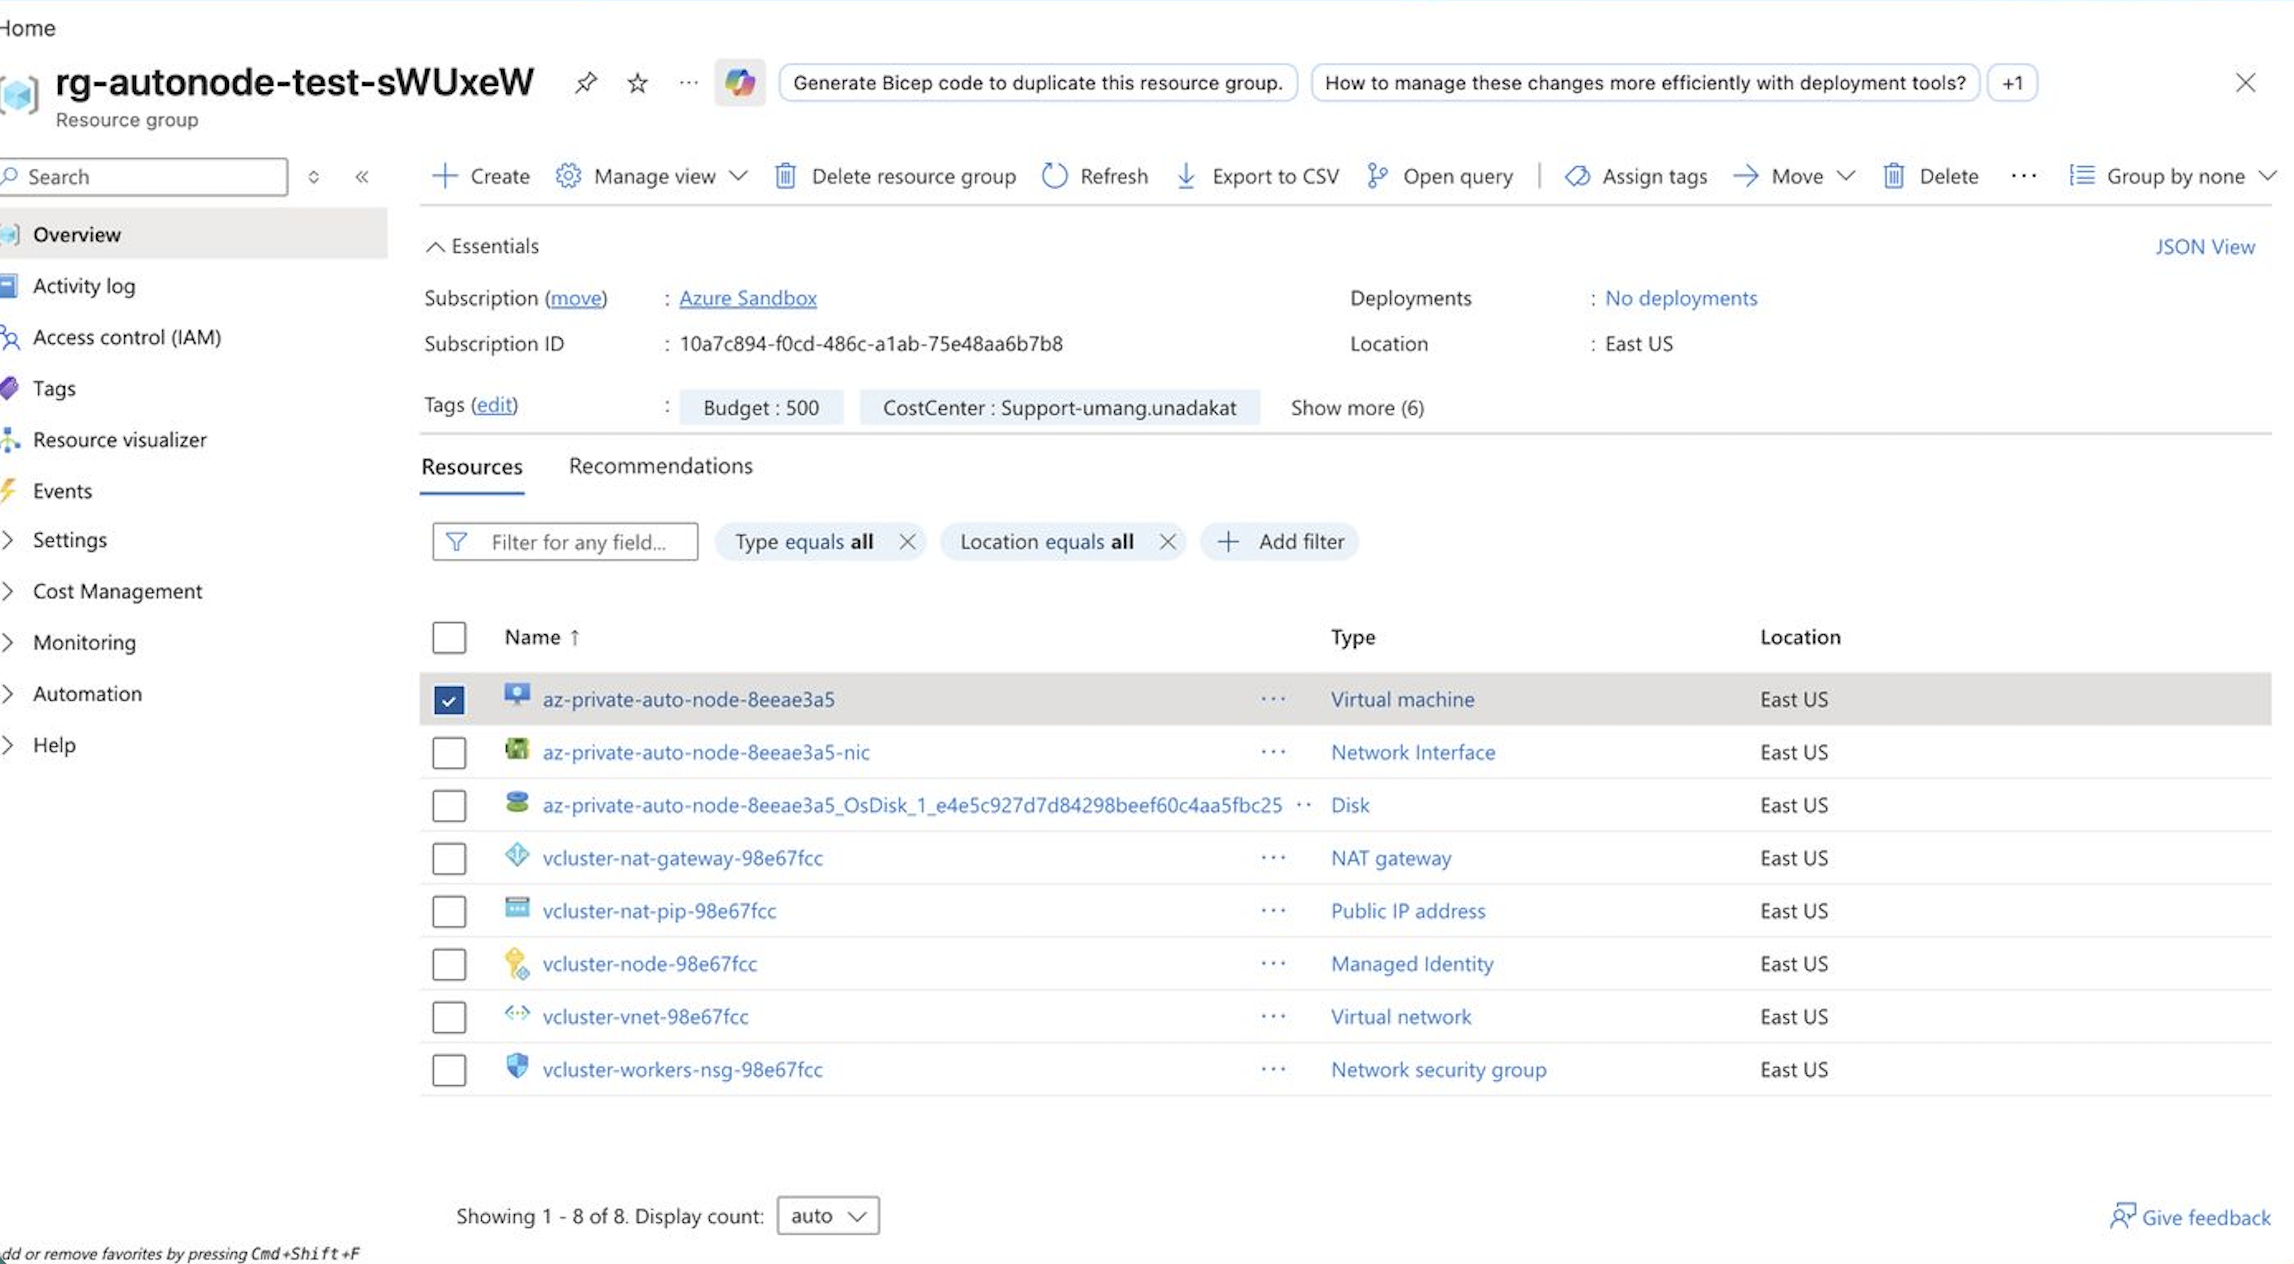Uncheck az-private-auto-node-8eeae3a5 virtual machine
Image resolution: width=2294 pixels, height=1264 pixels.
(x=449, y=700)
